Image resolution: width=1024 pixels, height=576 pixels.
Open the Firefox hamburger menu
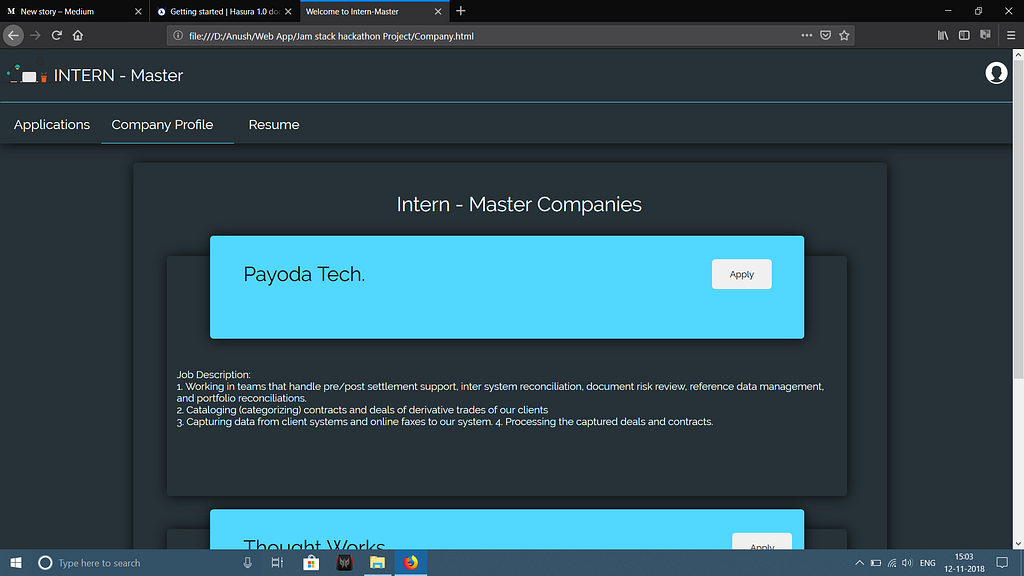click(x=1011, y=35)
